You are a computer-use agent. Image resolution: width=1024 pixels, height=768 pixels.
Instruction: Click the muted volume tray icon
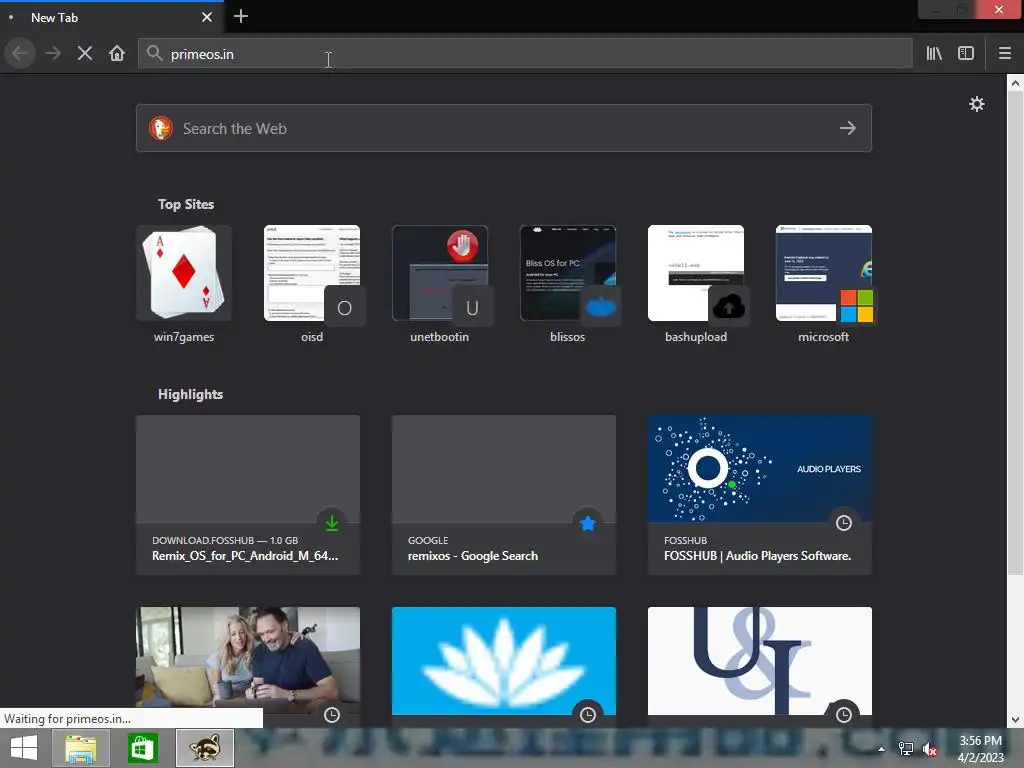[x=930, y=749]
